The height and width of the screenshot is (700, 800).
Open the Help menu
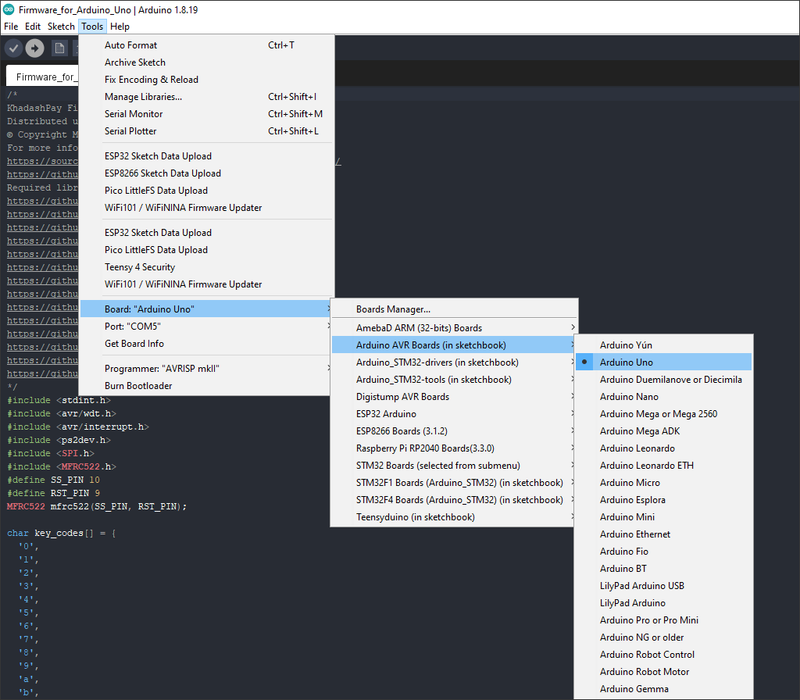click(x=120, y=27)
